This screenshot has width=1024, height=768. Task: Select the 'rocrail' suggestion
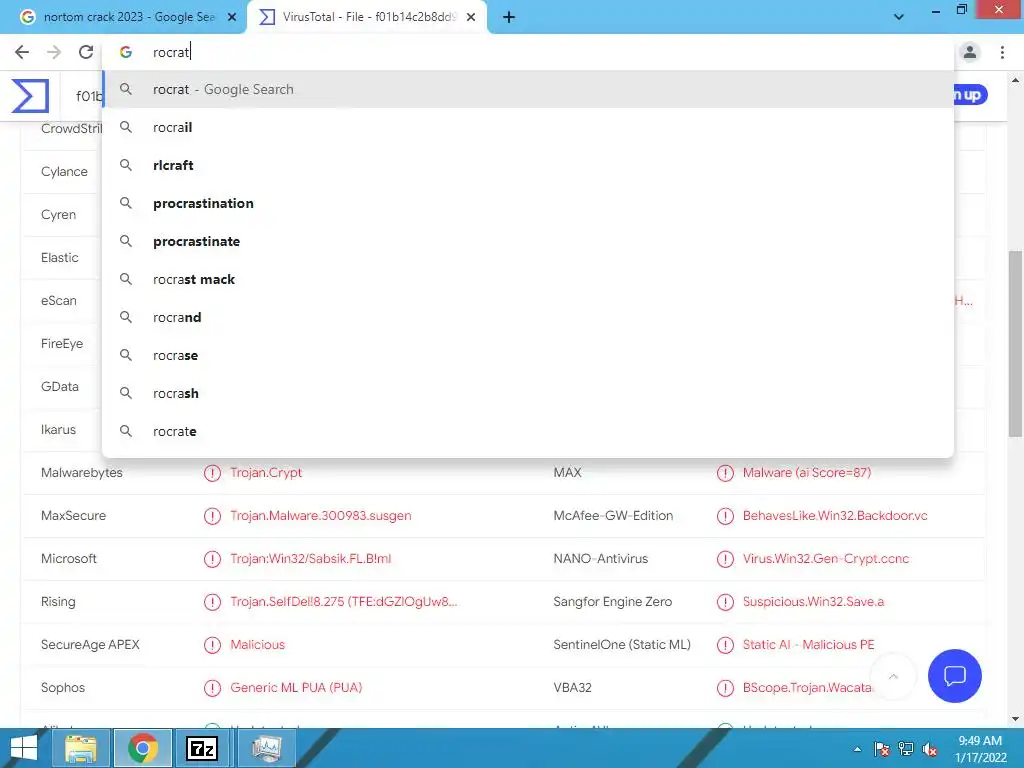[528, 127]
